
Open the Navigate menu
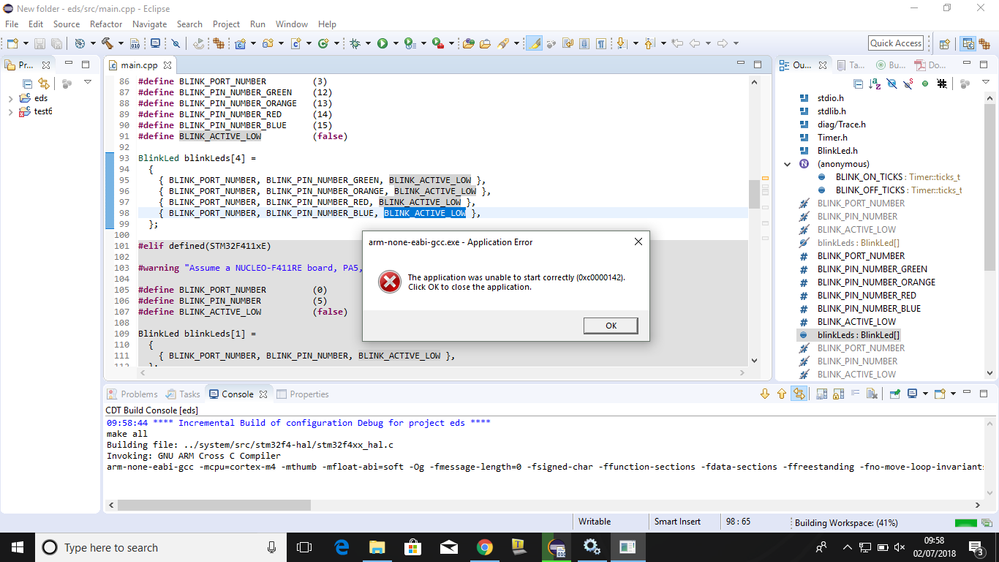click(x=149, y=24)
